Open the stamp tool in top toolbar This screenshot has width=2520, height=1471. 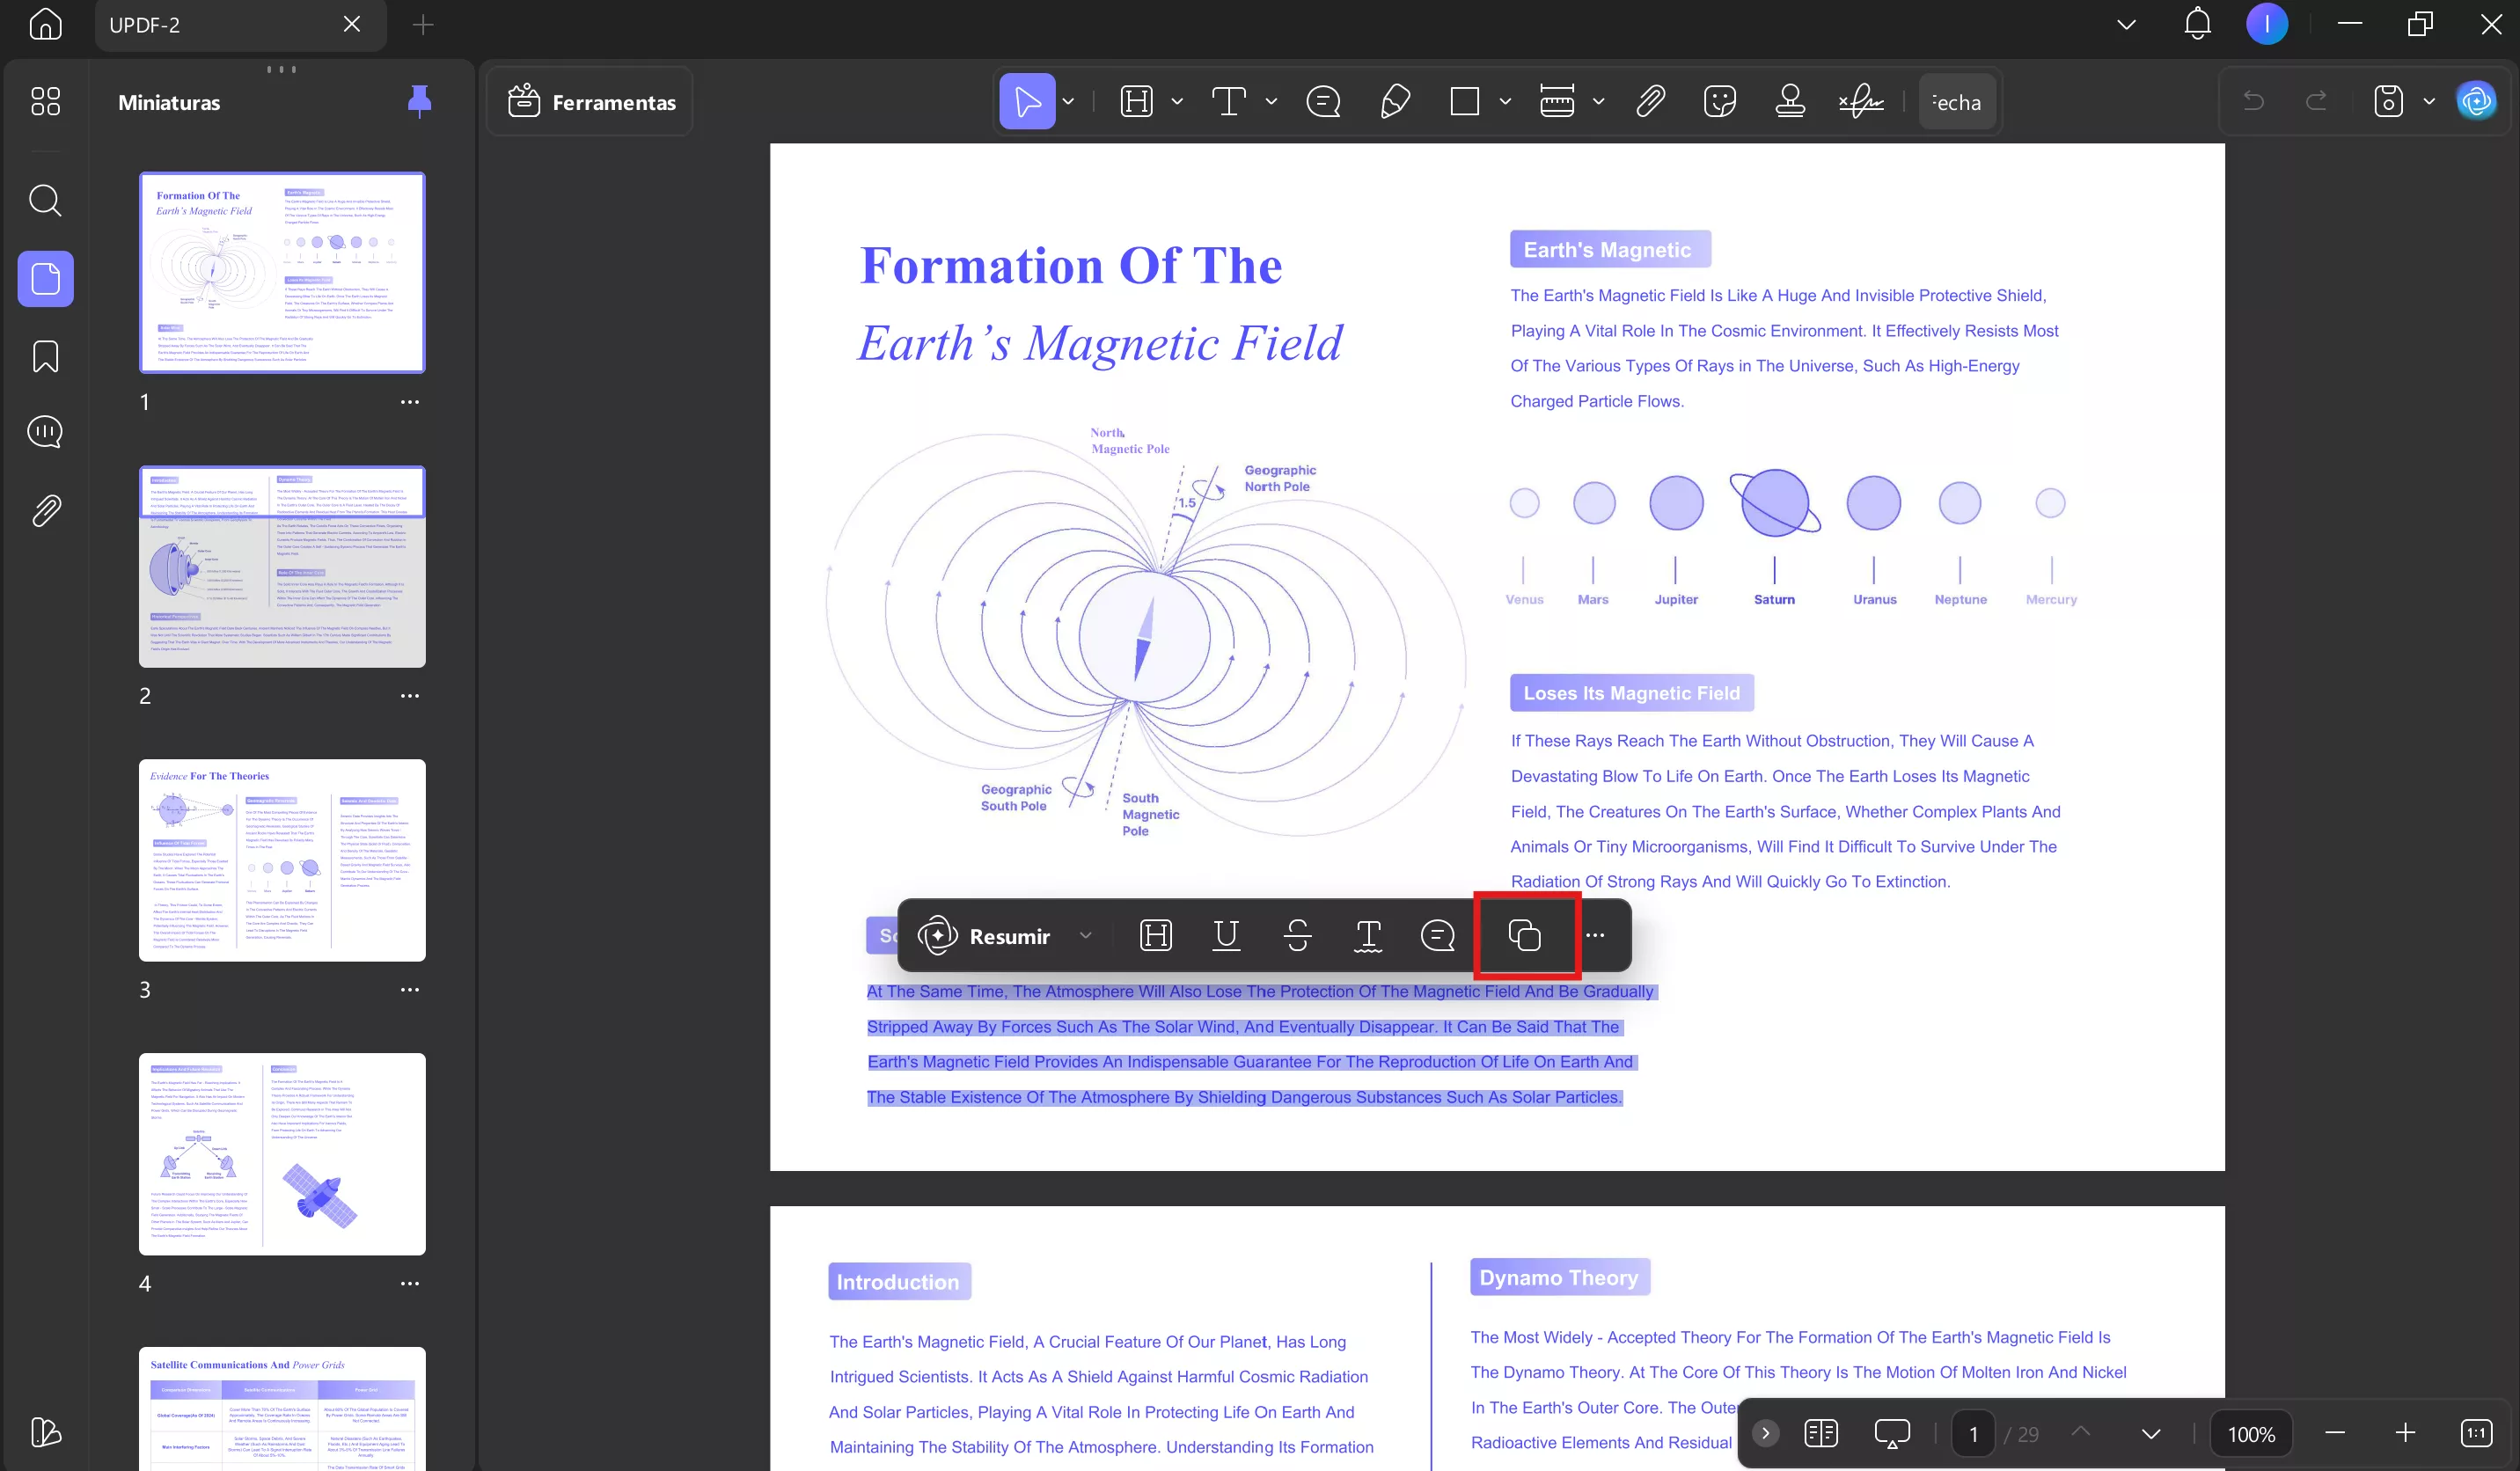point(1790,102)
